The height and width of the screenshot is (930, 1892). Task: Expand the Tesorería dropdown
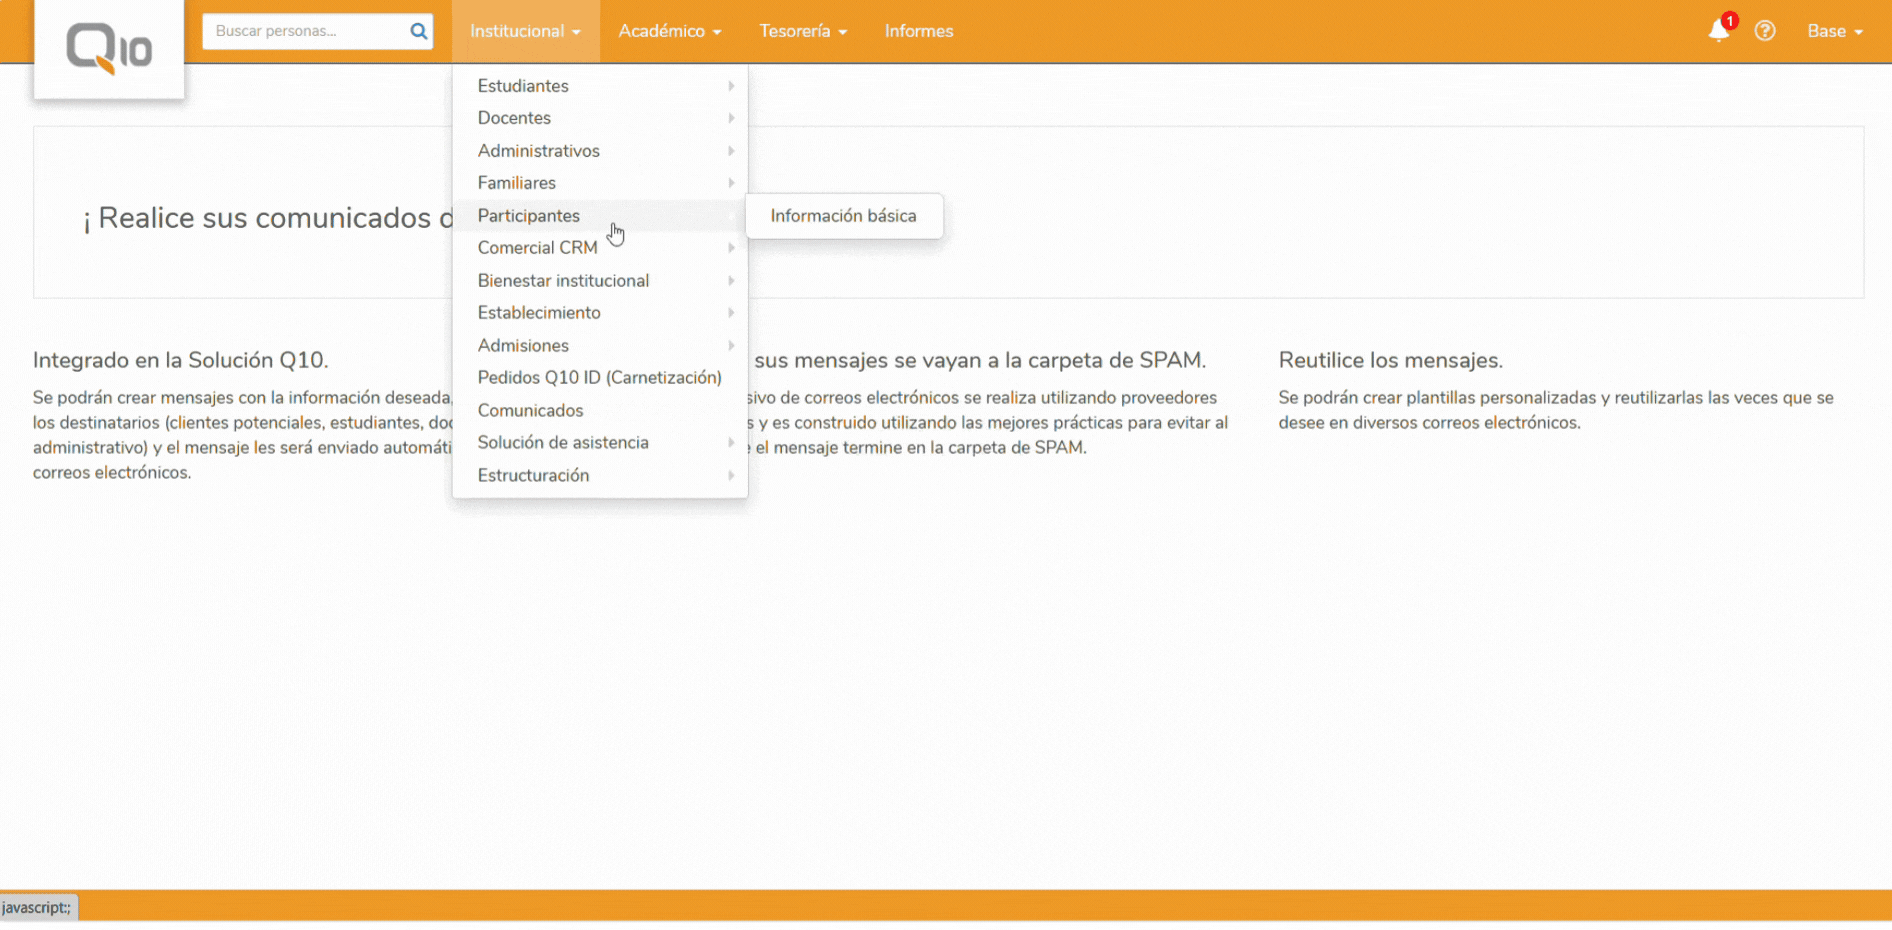(x=802, y=31)
